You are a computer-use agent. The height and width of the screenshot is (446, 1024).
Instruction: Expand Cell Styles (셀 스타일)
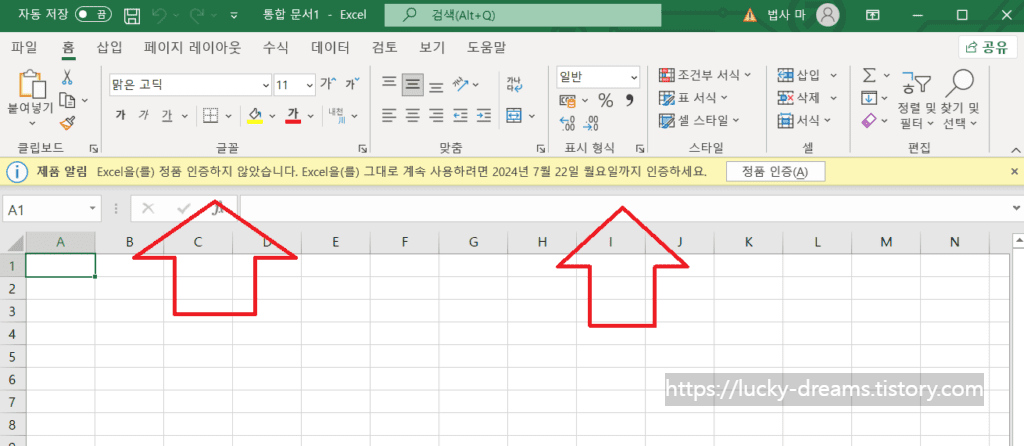699,120
